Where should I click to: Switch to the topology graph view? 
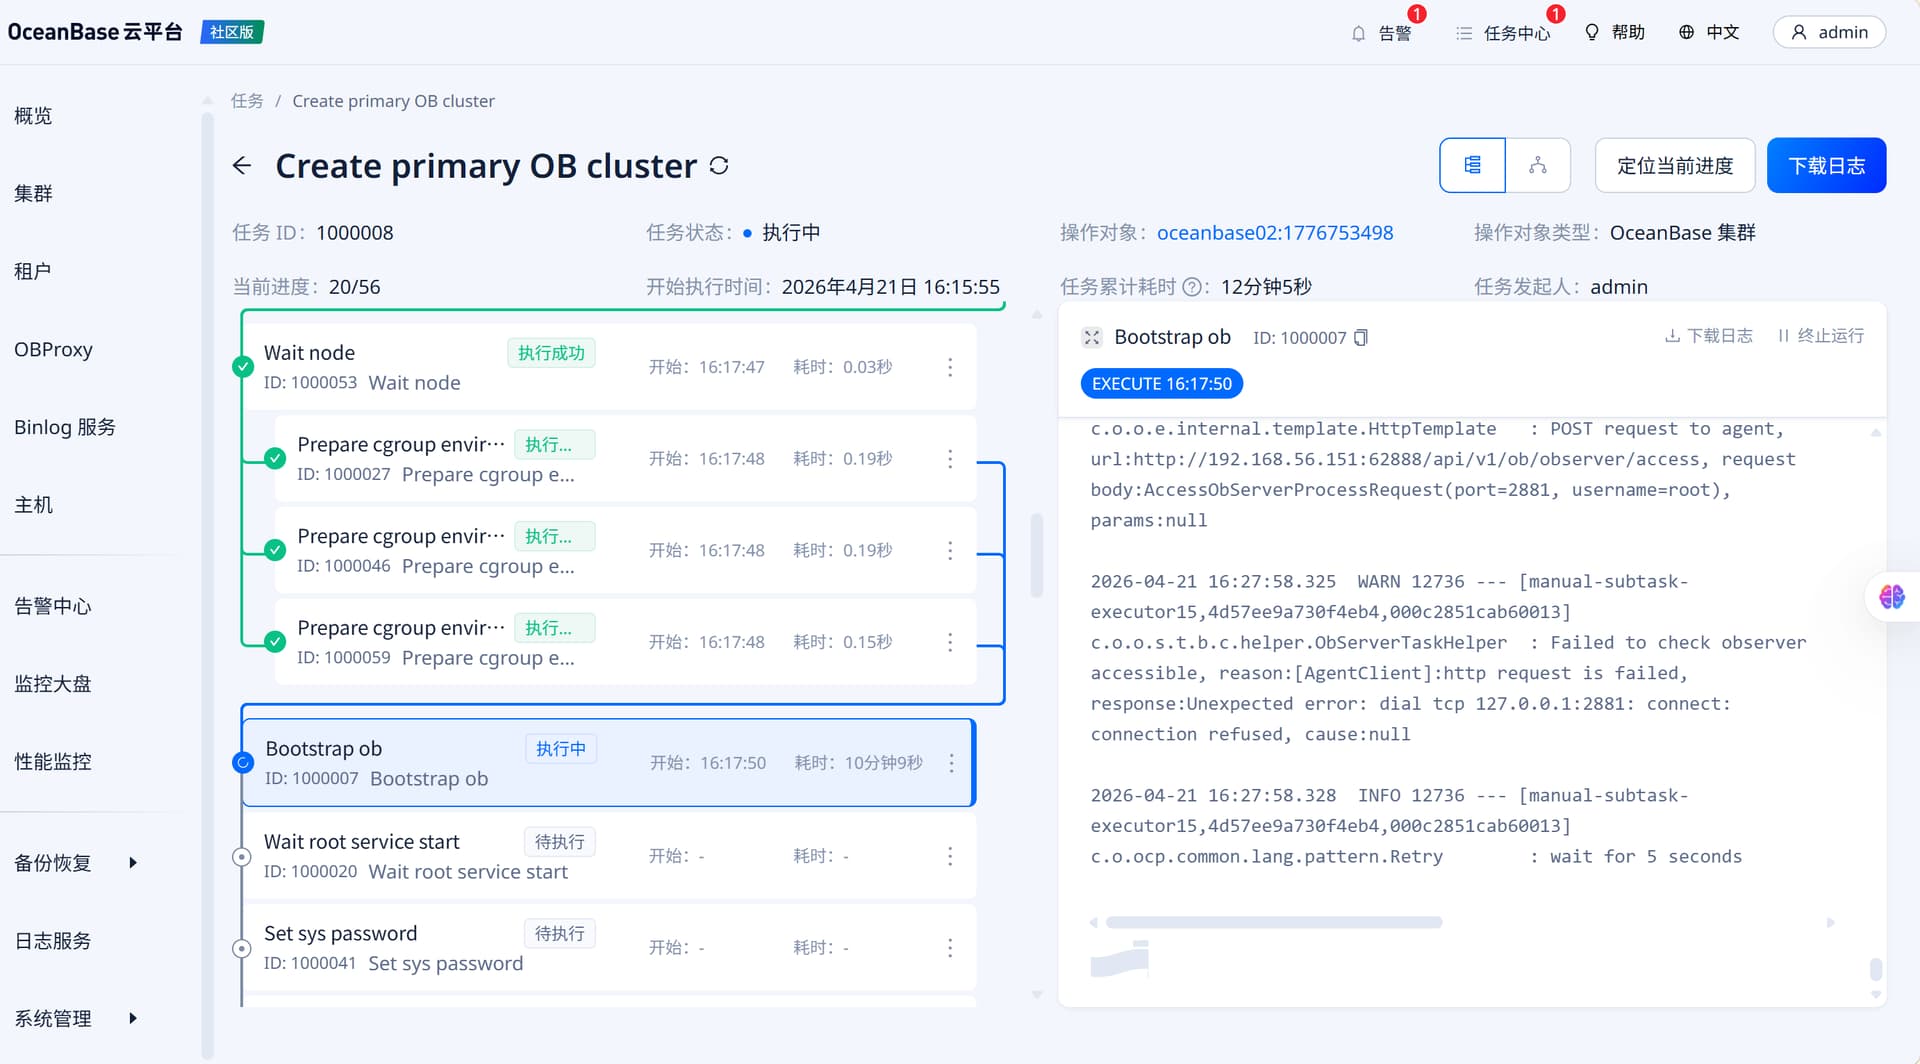tap(1538, 166)
